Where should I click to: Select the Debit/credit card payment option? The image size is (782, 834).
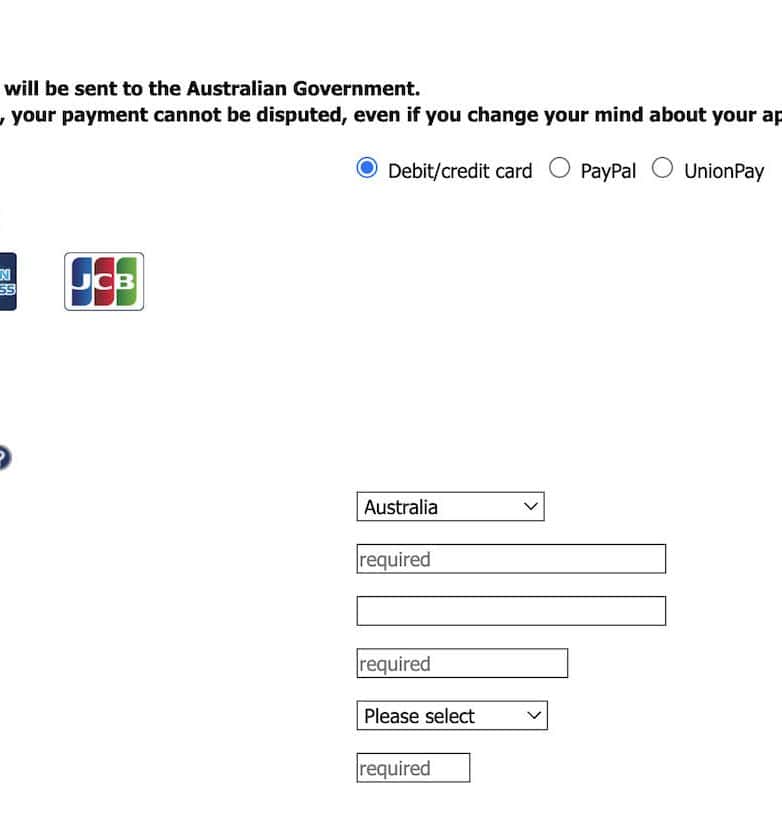tap(367, 169)
